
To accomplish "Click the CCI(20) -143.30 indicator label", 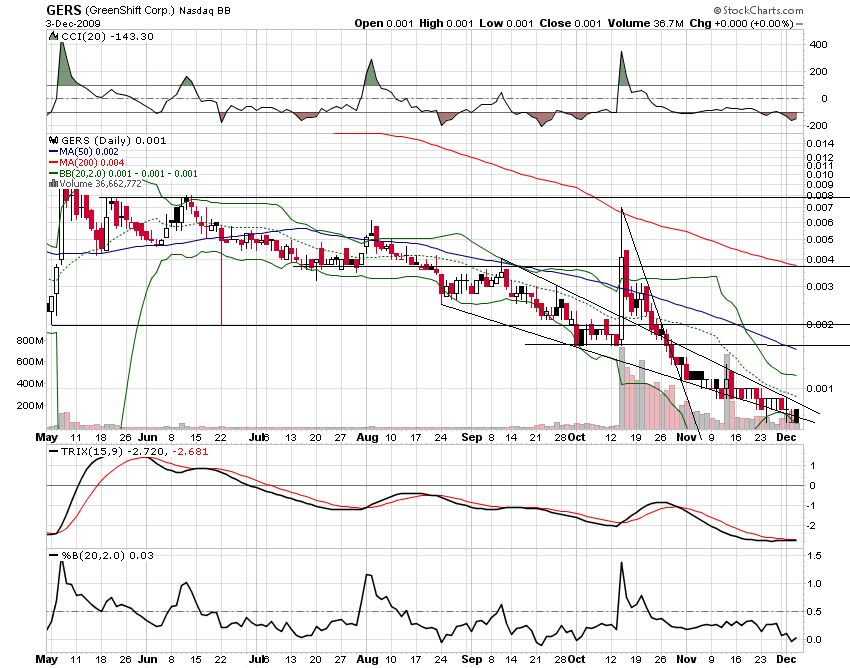I will click(x=107, y=36).
